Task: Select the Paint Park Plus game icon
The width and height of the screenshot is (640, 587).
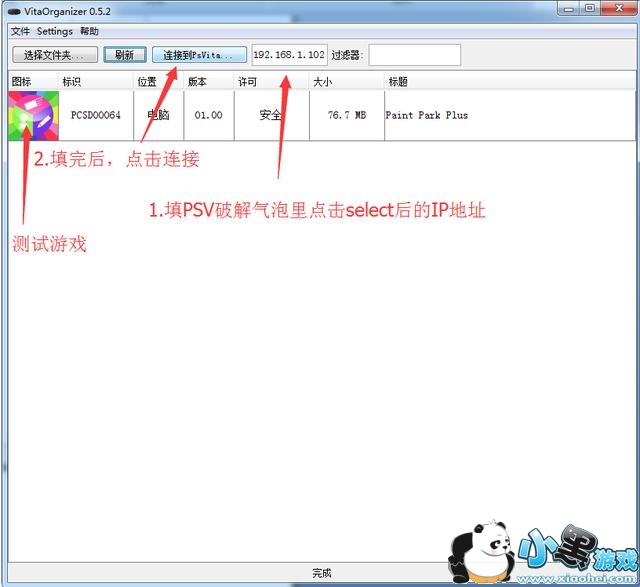Action: coord(33,116)
